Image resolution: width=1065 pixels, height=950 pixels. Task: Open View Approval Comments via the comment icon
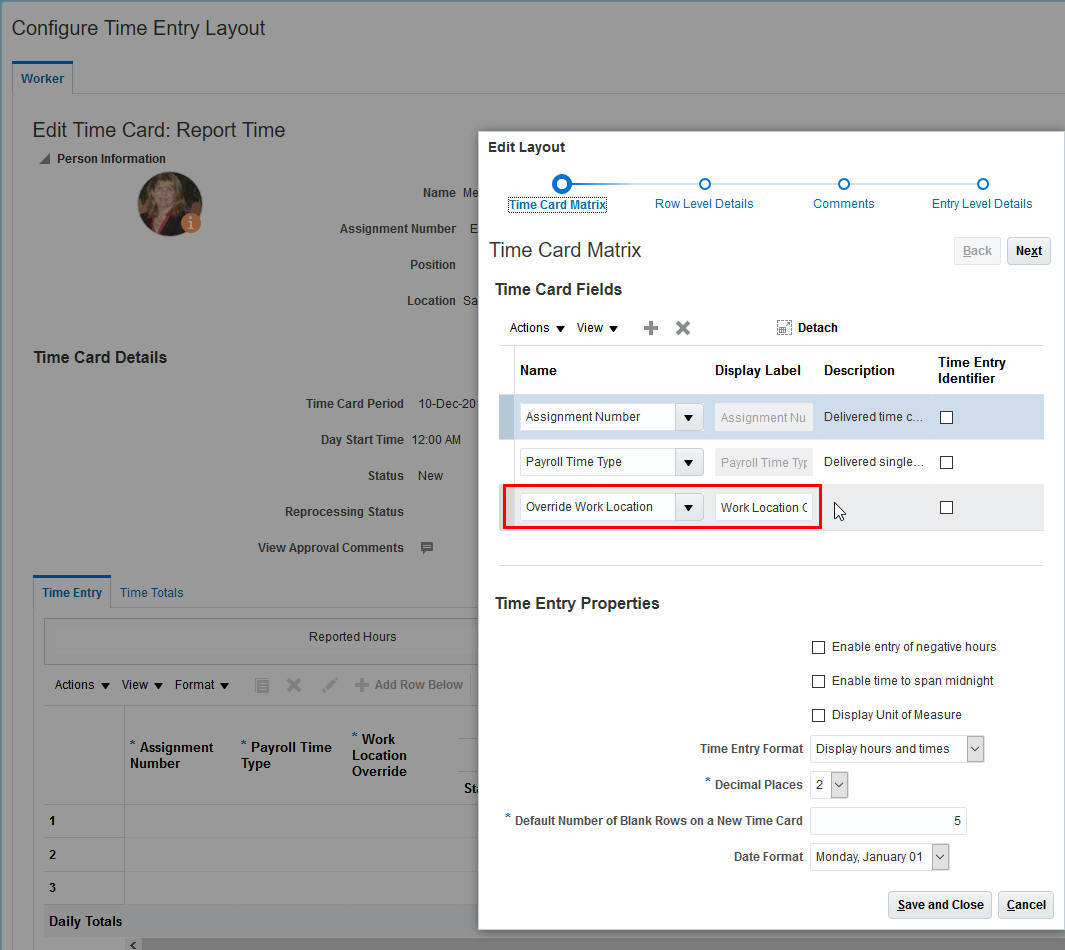coord(426,547)
